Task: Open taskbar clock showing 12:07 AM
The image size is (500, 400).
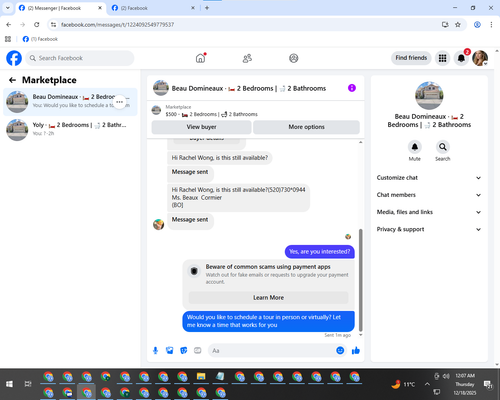Action: tap(465, 384)
